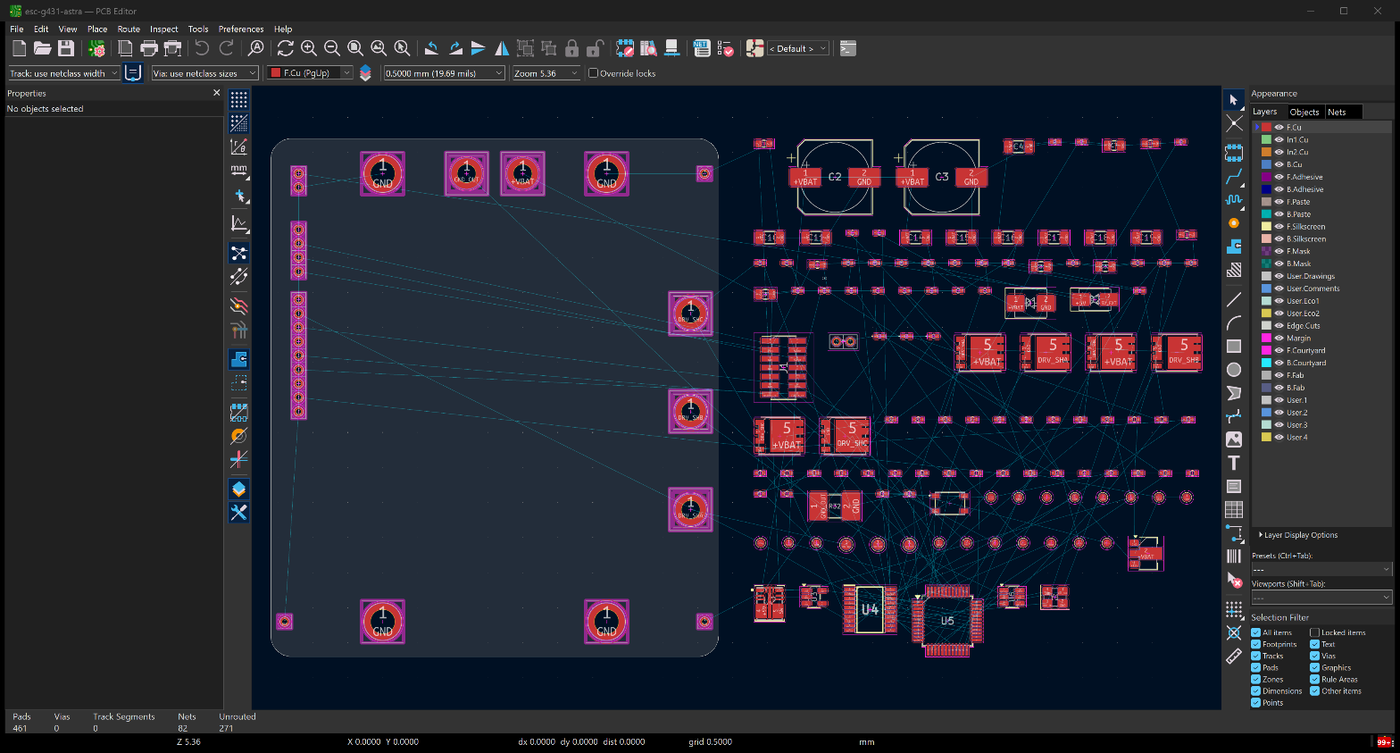1400x753 pixels.
Task: Open the Find tool in toolbar
Action: (256, 48)
